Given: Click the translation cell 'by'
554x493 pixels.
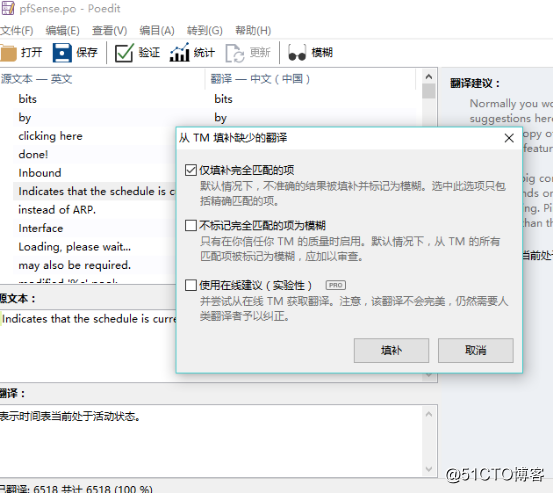Looking at the screenshot, I should coord(220,118).
